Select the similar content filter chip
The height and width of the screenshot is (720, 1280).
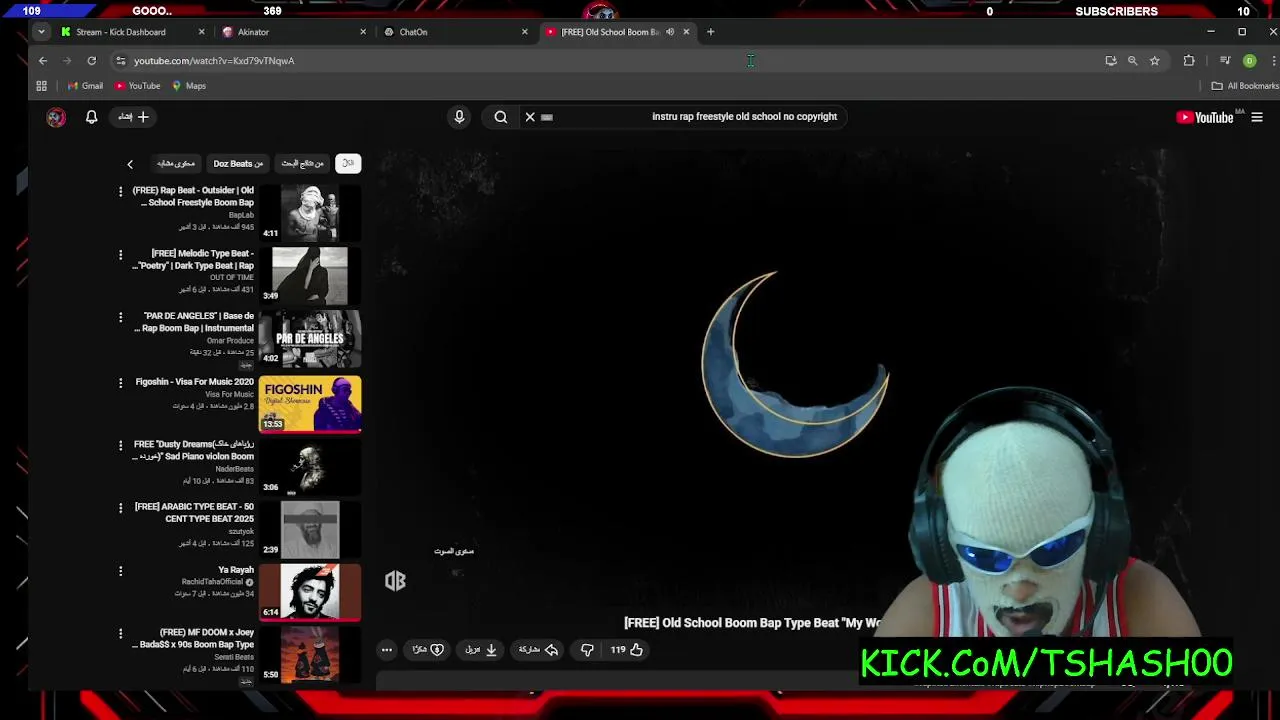coord(176,164)
